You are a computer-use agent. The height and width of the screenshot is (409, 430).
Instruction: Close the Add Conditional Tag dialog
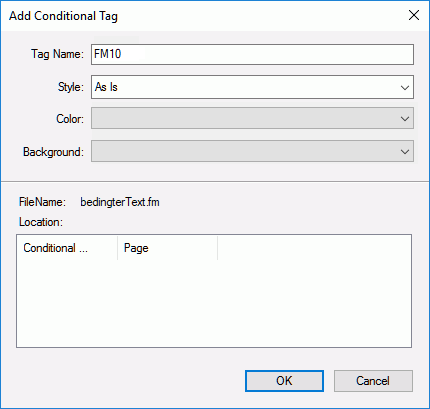(414, 15)
